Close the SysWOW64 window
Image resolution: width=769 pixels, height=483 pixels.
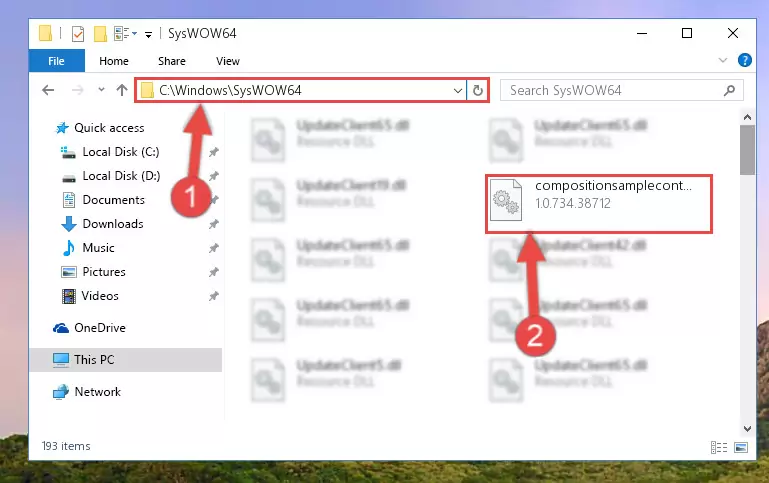click(733, 33)
